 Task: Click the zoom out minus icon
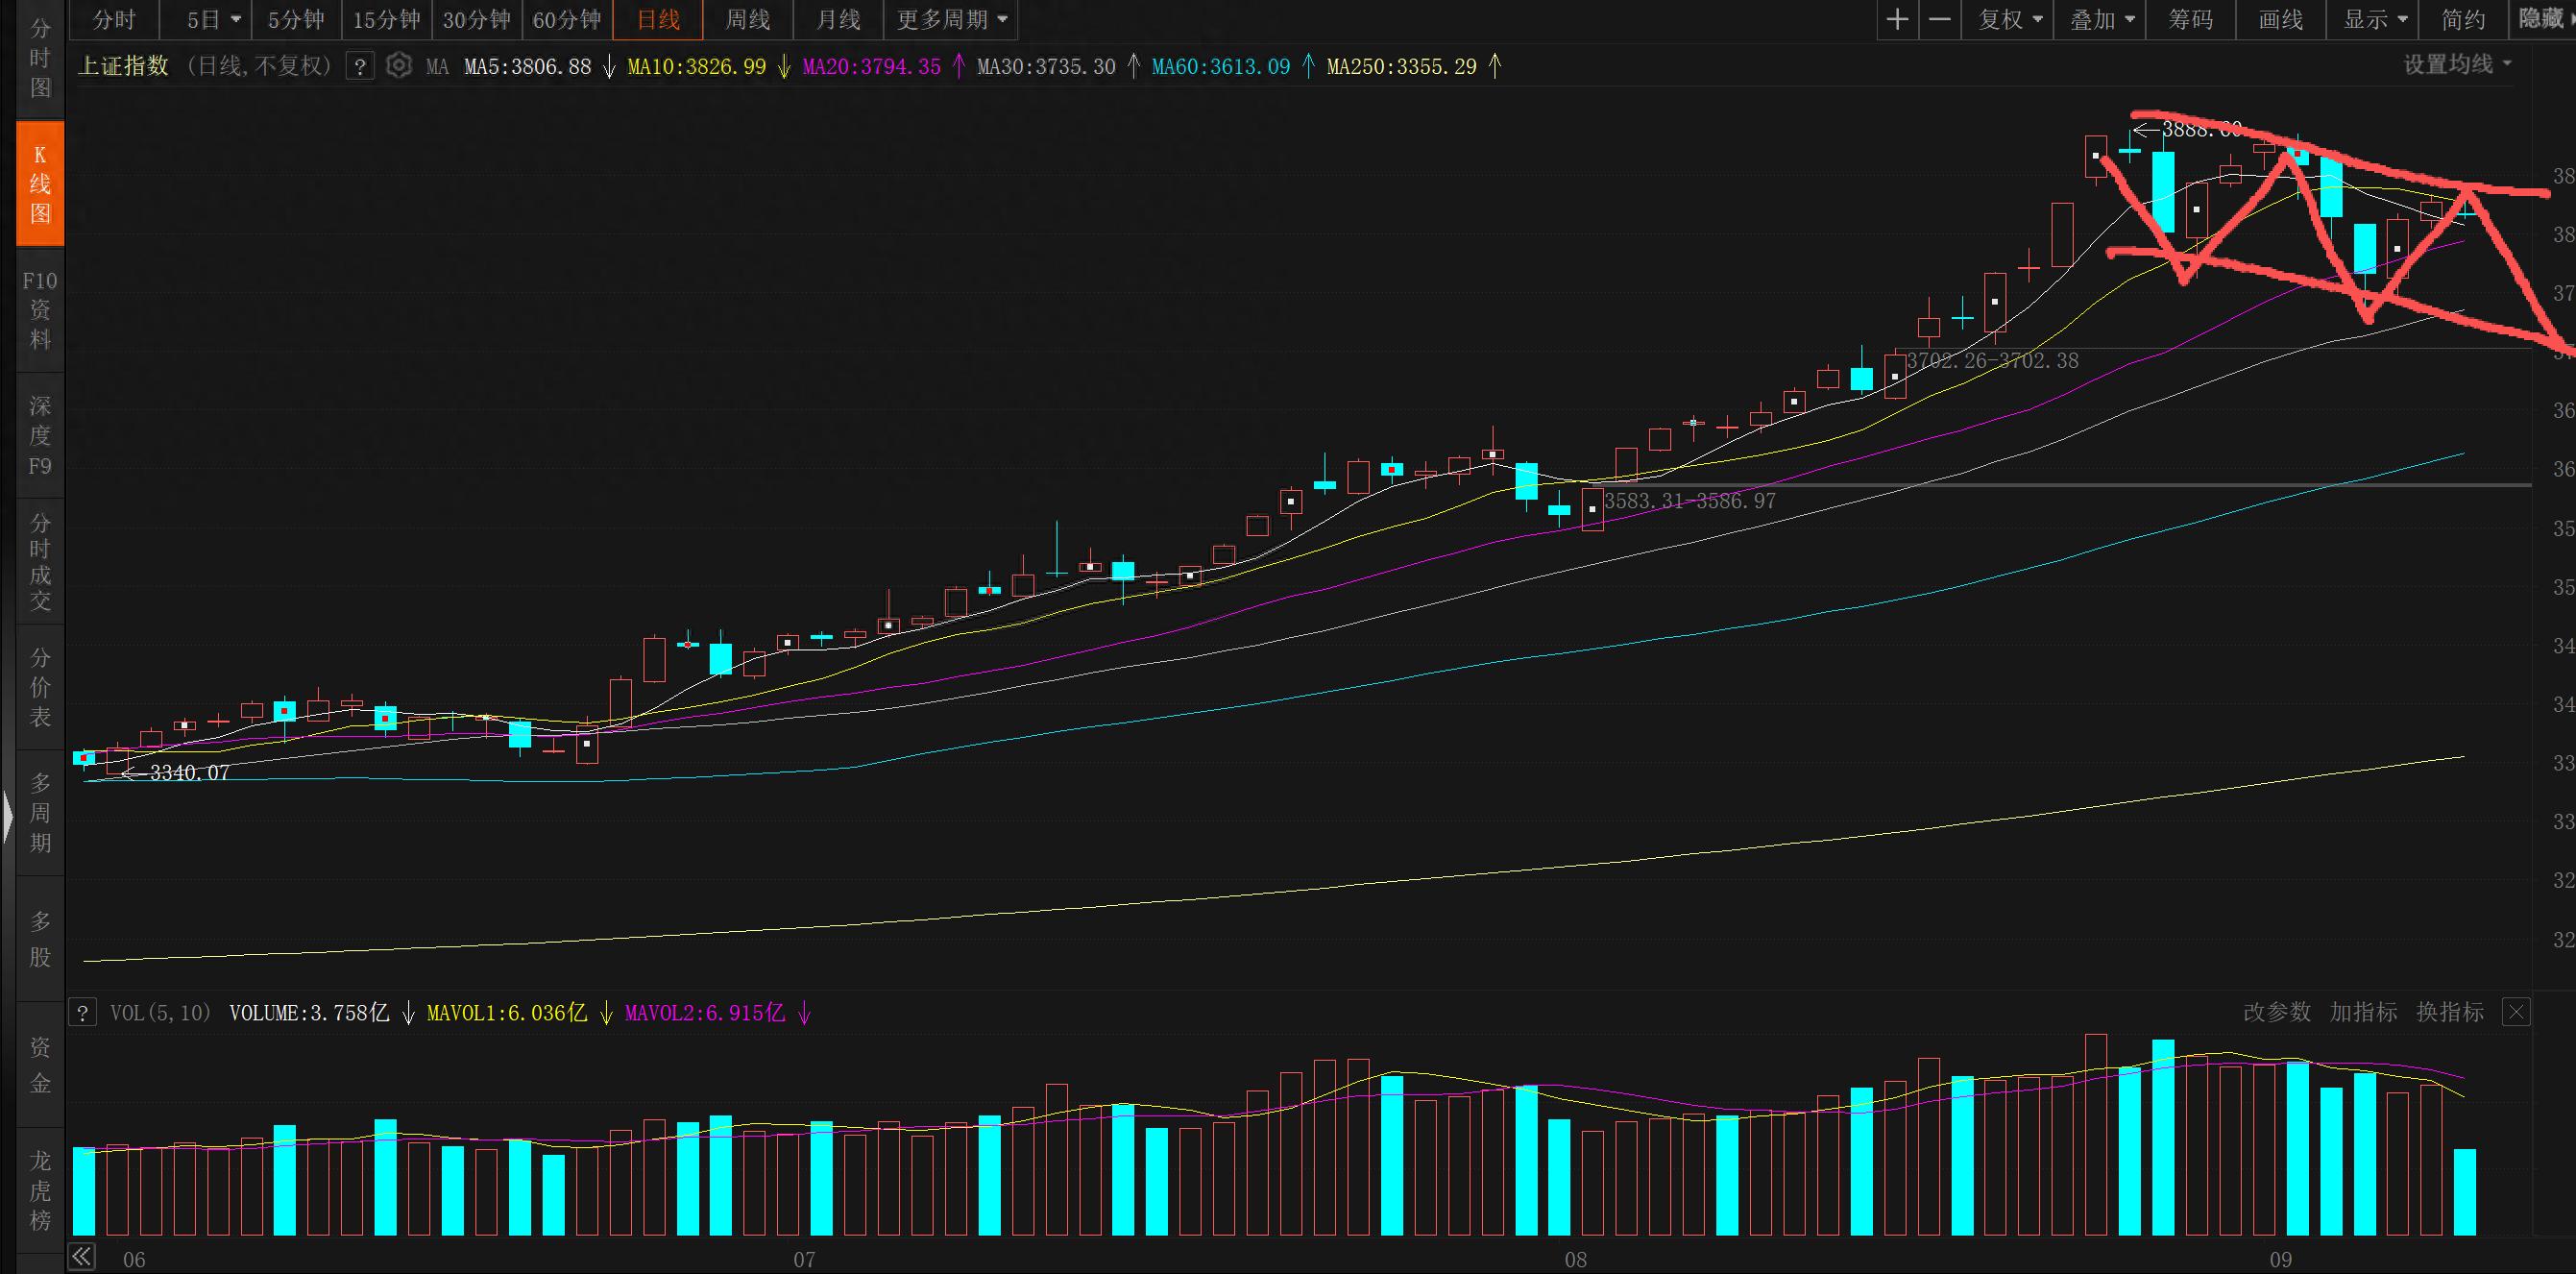tap(1939, 20)
